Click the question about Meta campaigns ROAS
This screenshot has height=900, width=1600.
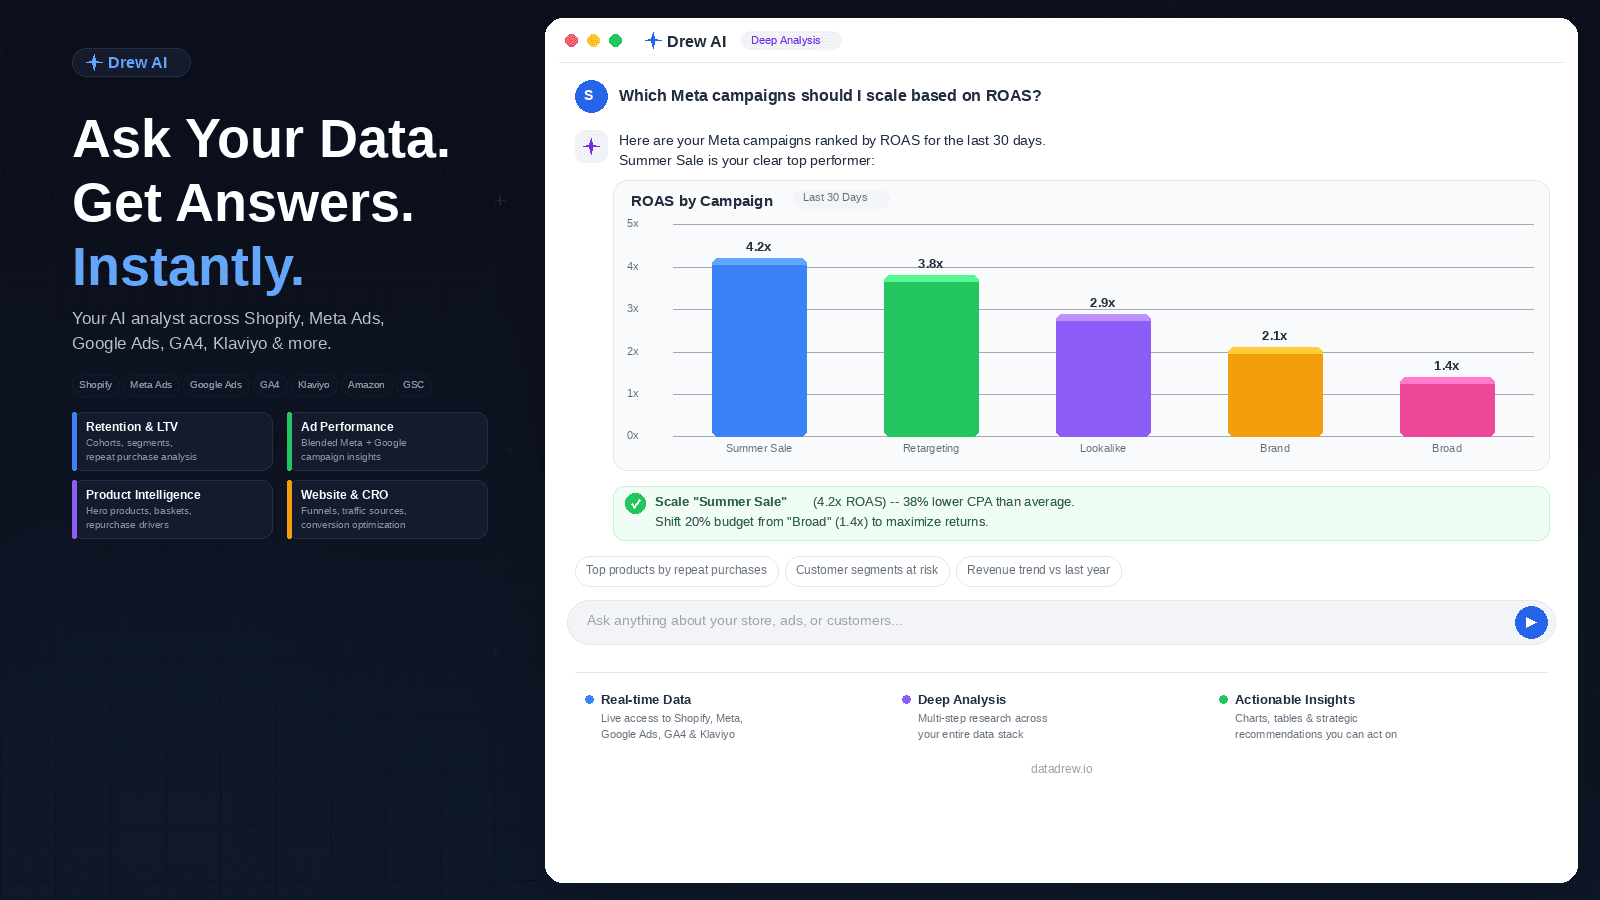point(830,96)
